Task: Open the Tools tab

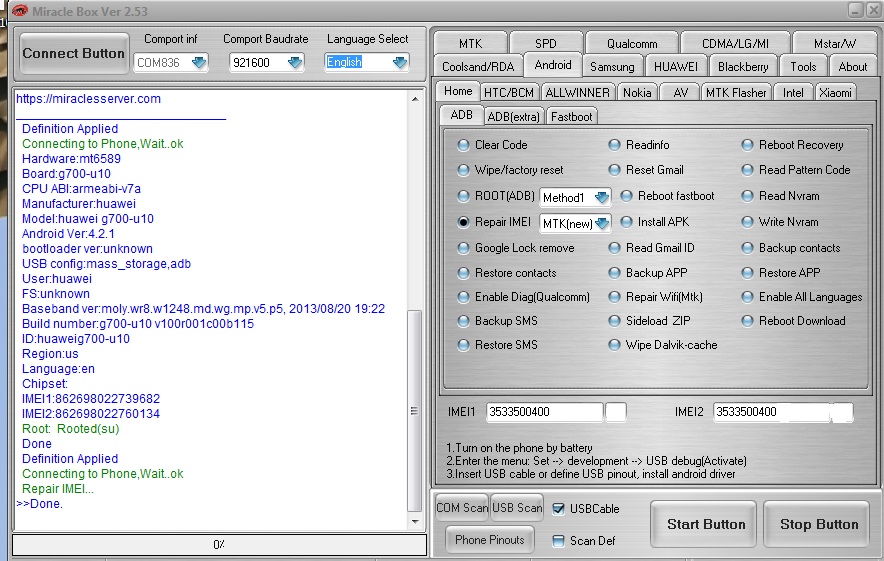Action: [803, 67]
